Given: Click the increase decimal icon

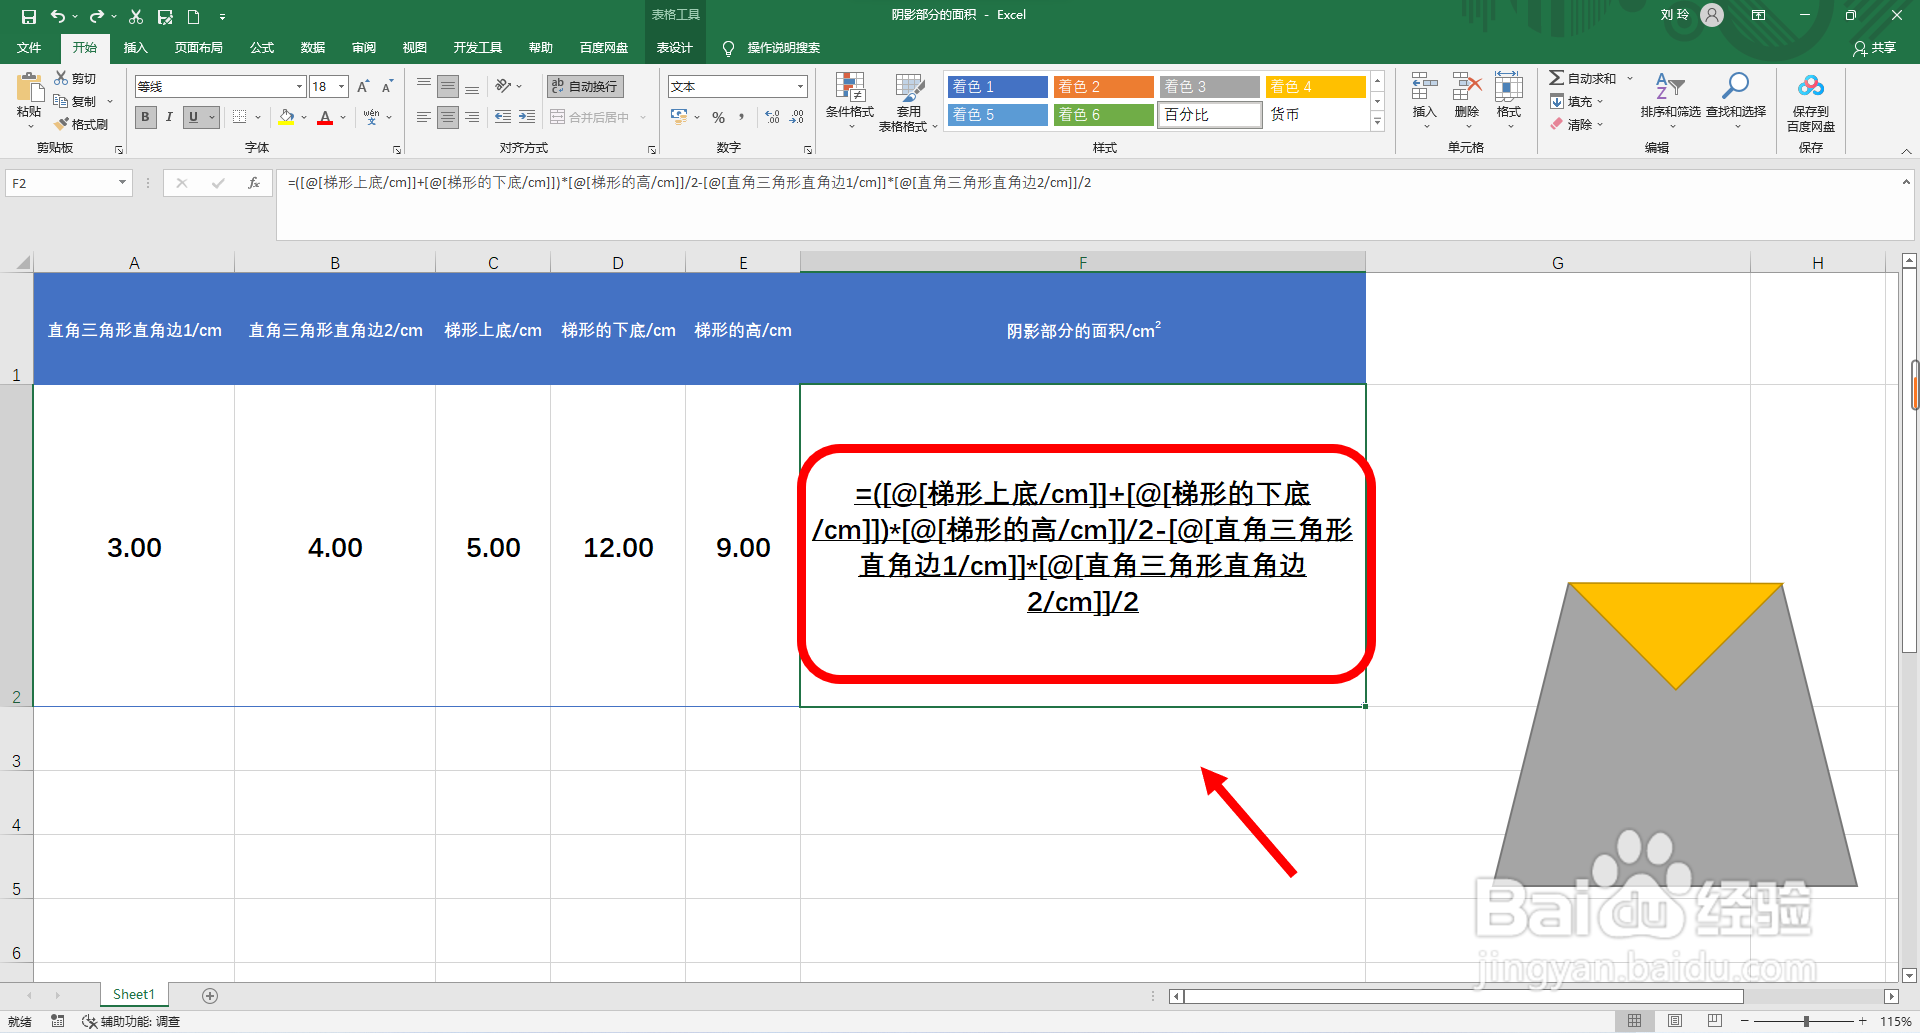Looking at the screenshot, I should click(x=772, y=117).
